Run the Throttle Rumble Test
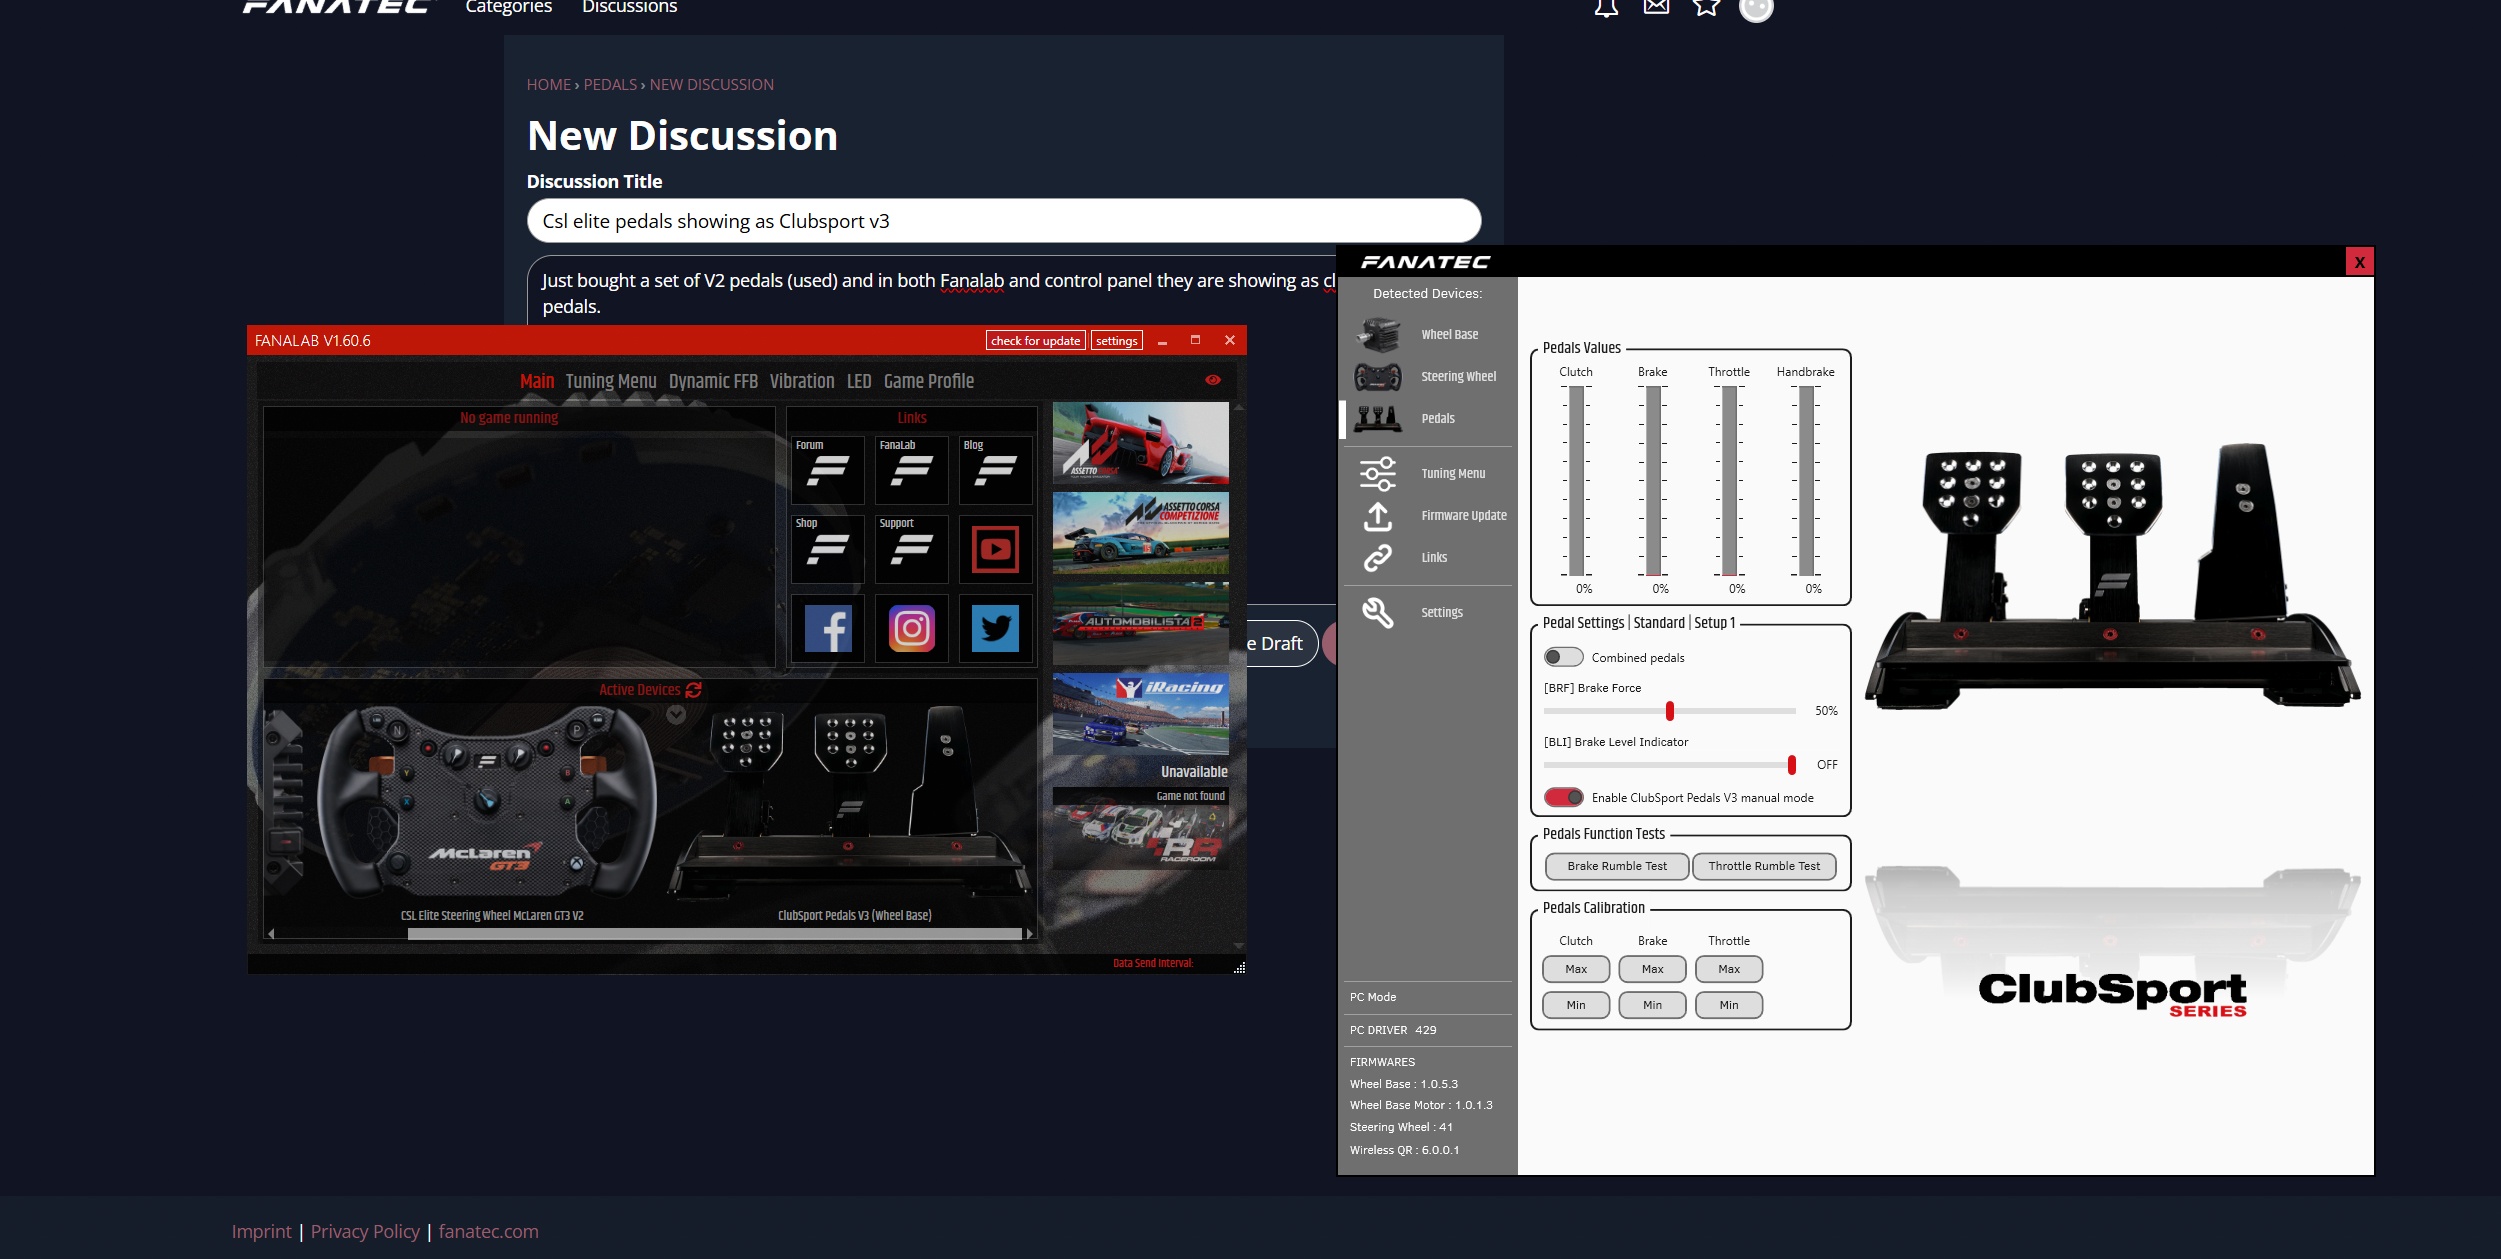 tap(1764, 866)
